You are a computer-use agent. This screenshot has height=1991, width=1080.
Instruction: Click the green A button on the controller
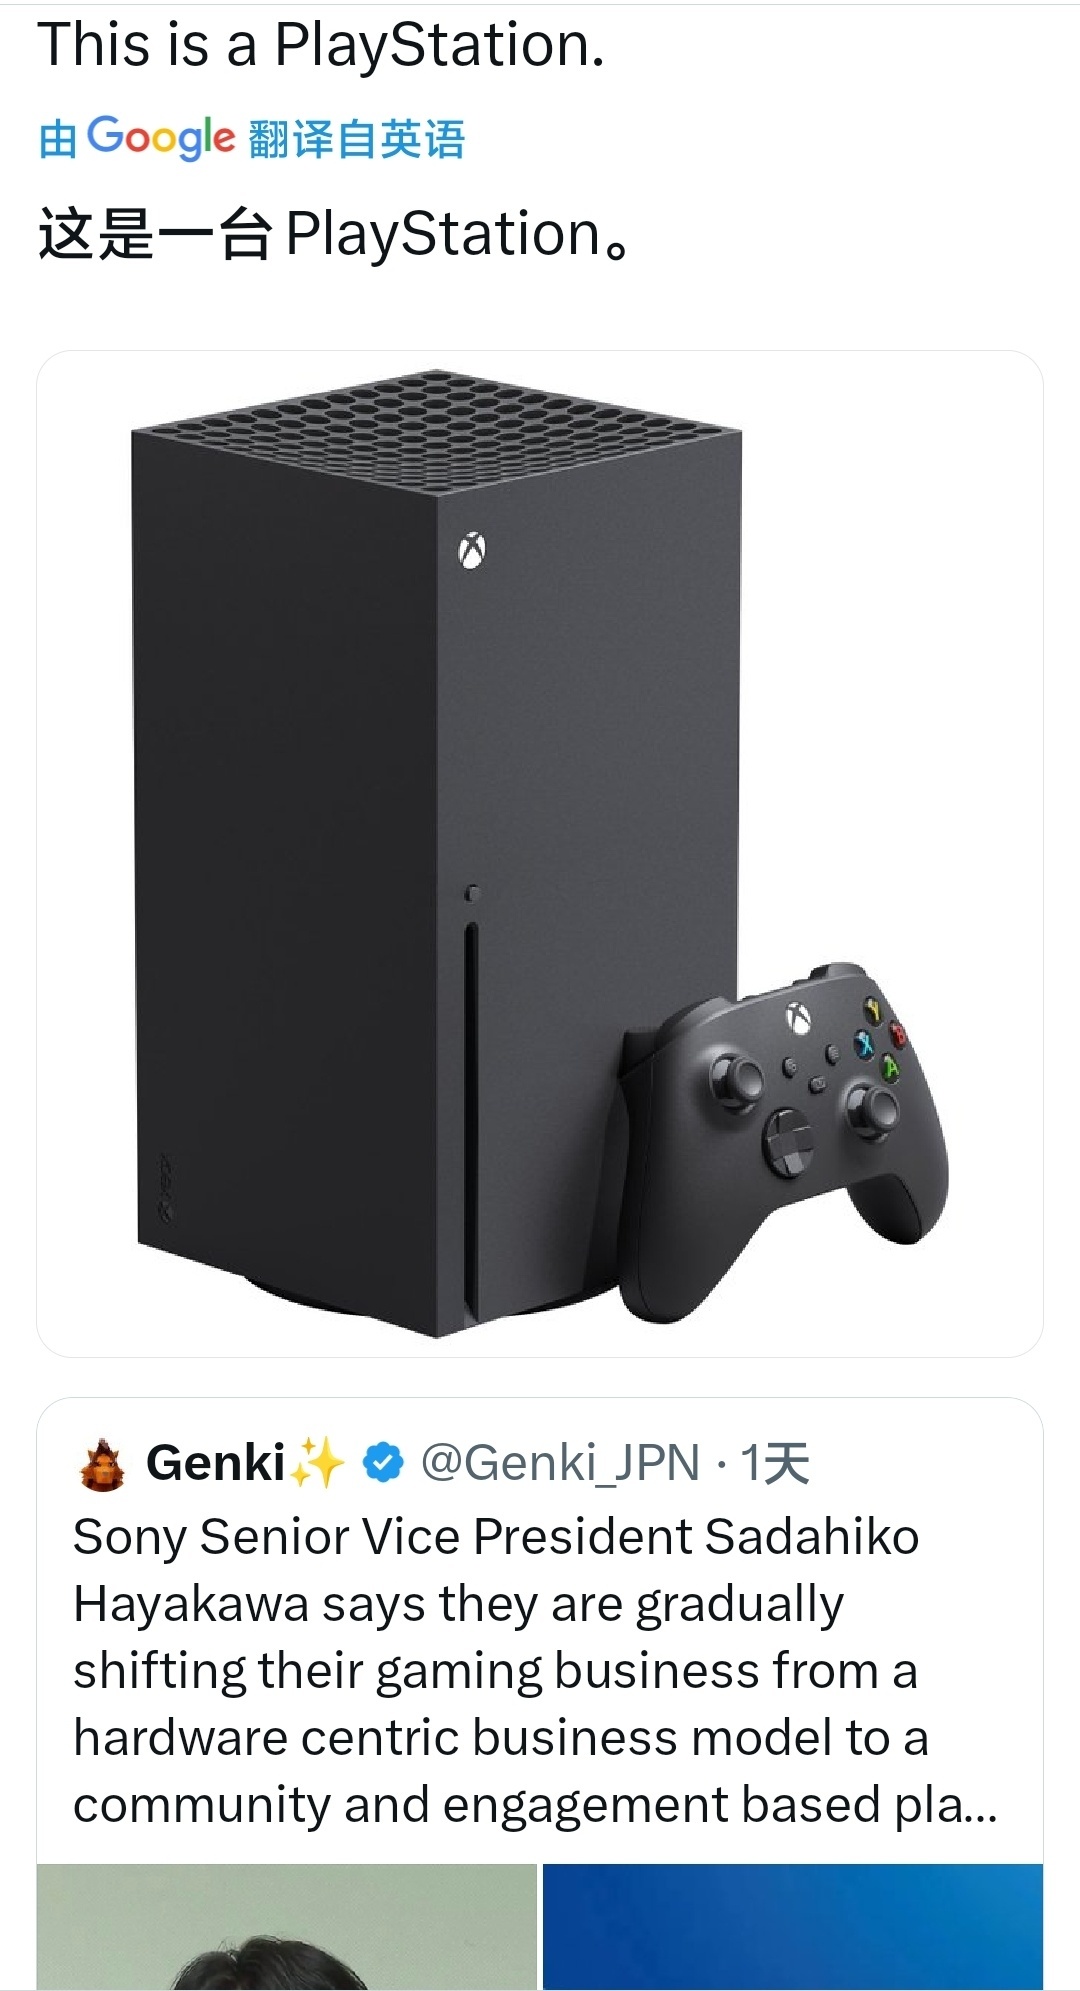click(x=890, y=1069)
